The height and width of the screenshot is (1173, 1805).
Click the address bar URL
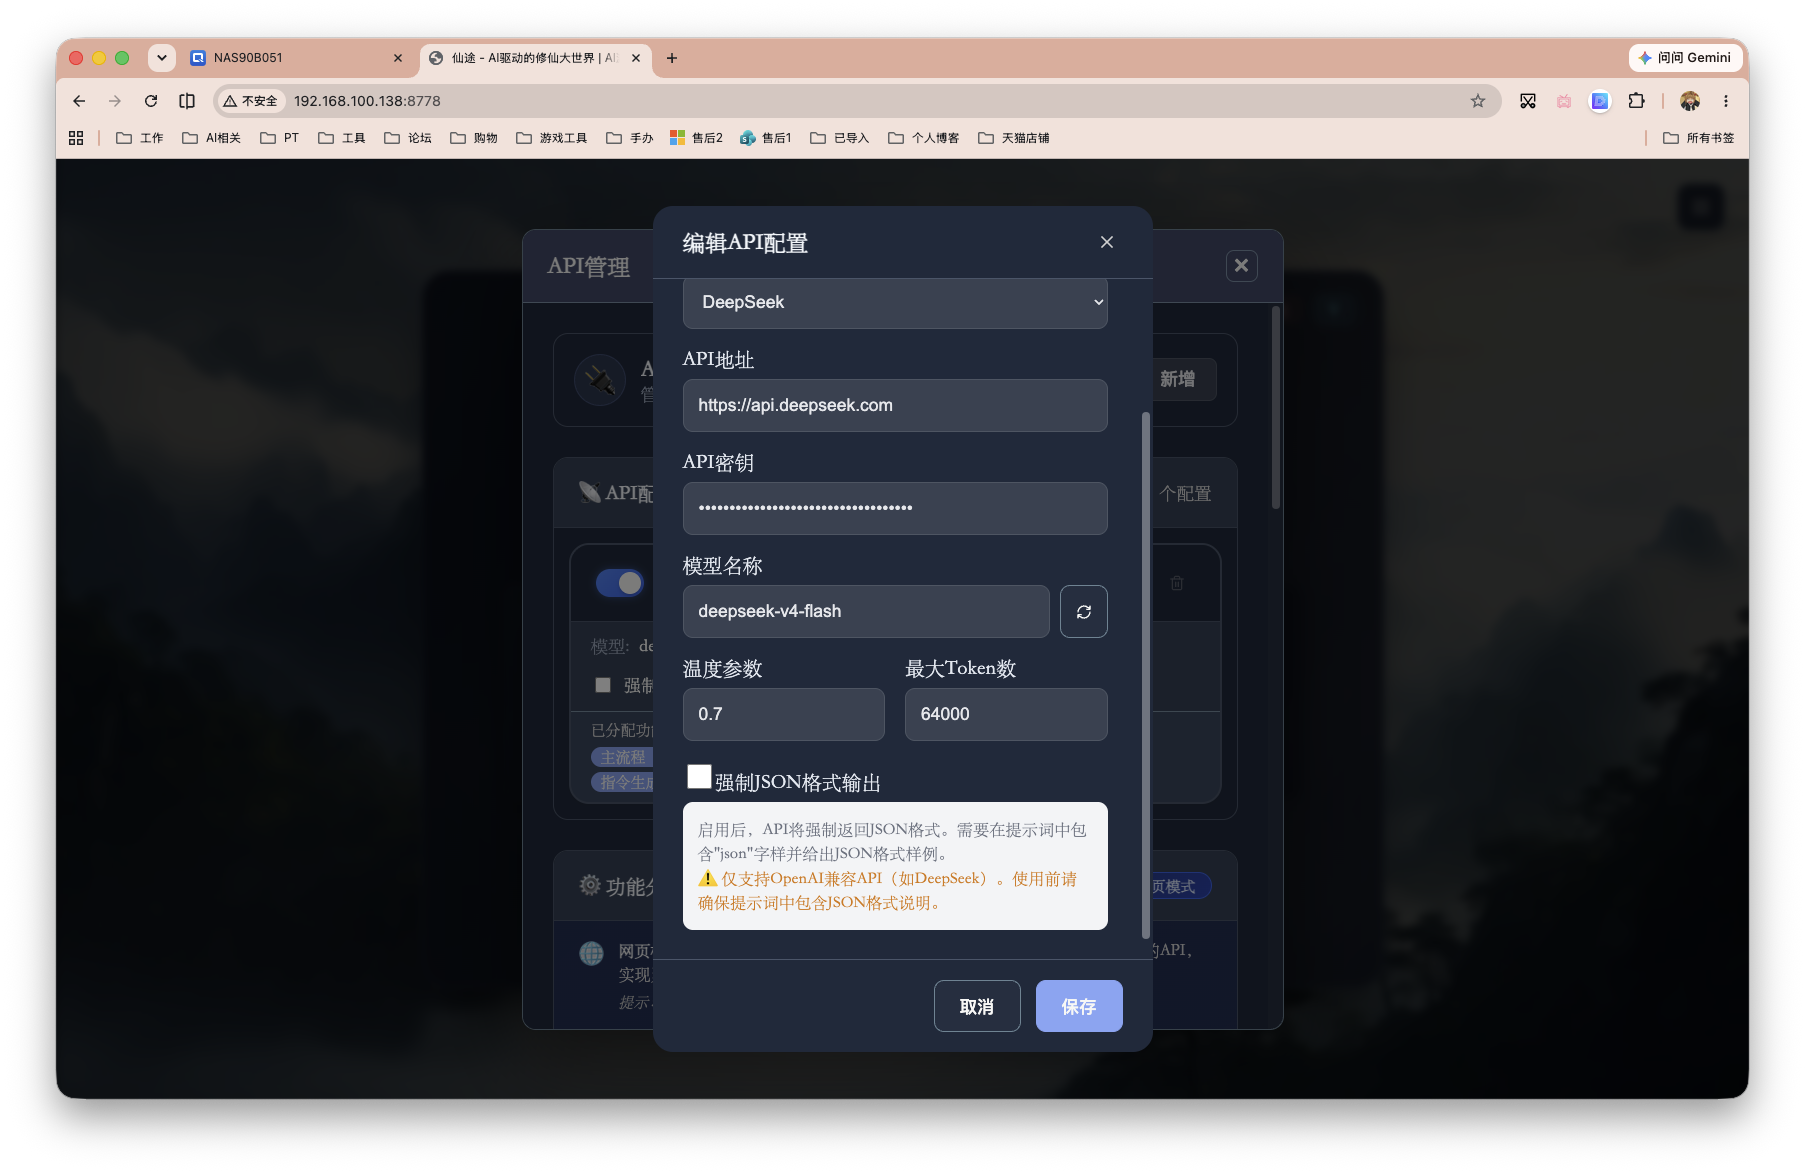click(367, 101)
